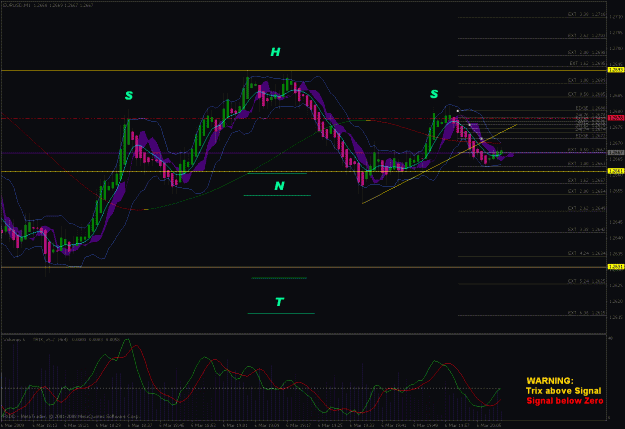Click the lower EDGE level label
Viewport: 625px width, 429px height.
[x=591, y=136]
